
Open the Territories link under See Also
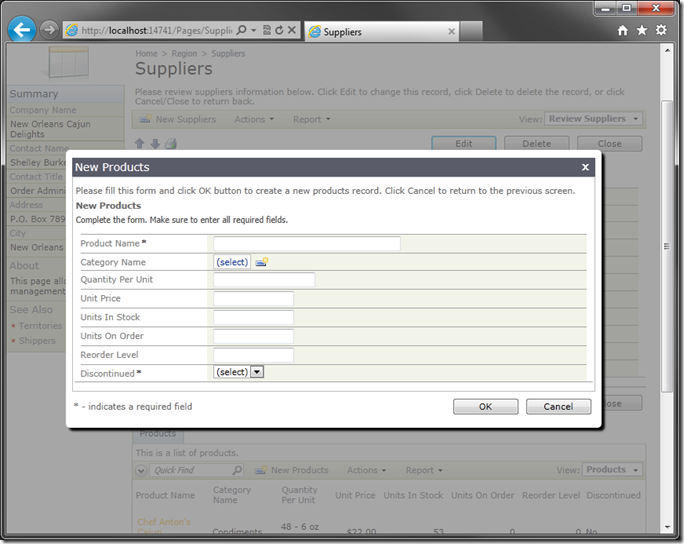pos(40,325)
